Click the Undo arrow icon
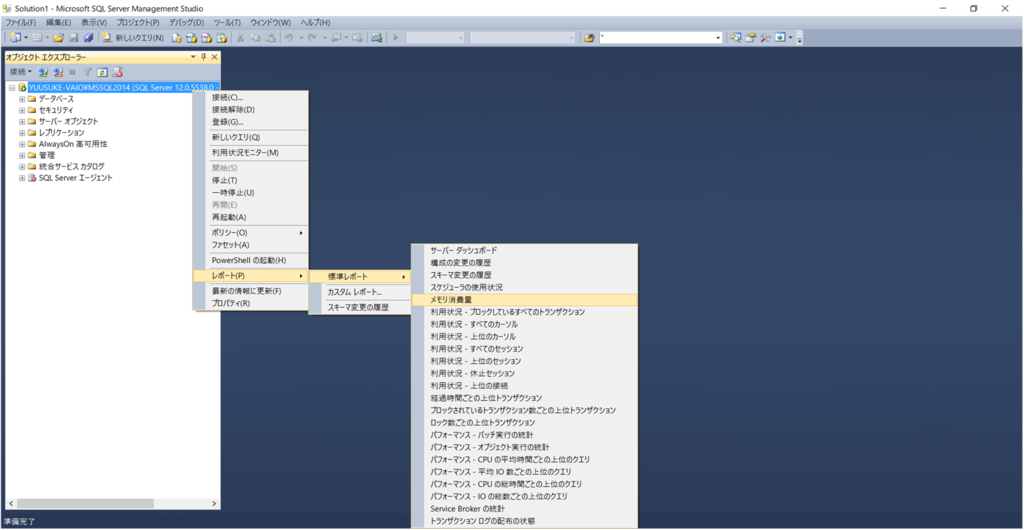This screenshot has height=530, width=1024. [289, 38]
